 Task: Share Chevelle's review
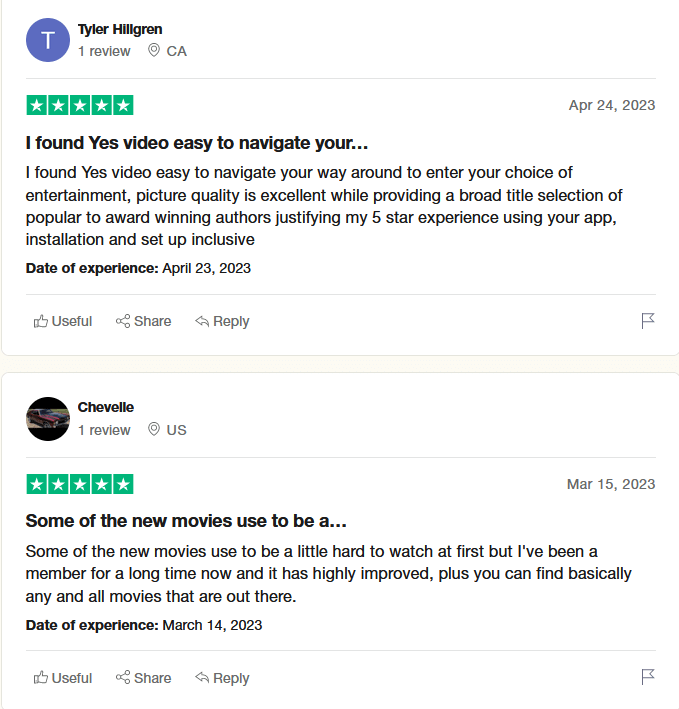[143, 678]
